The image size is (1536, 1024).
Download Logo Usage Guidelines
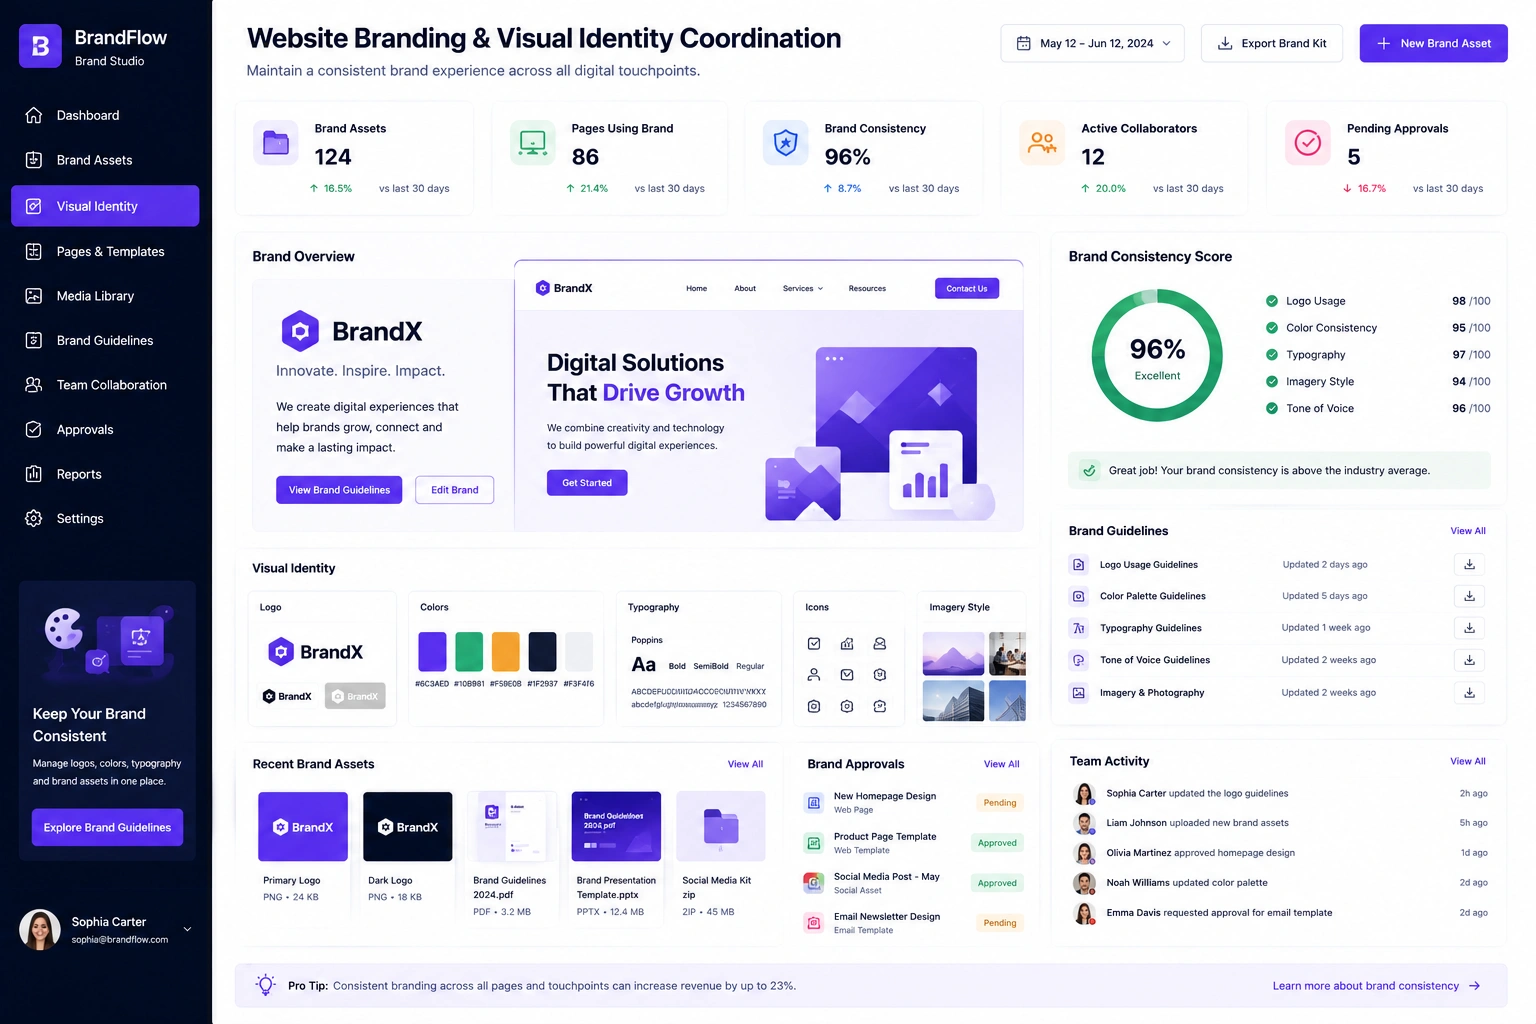(x=1469, y=565)
